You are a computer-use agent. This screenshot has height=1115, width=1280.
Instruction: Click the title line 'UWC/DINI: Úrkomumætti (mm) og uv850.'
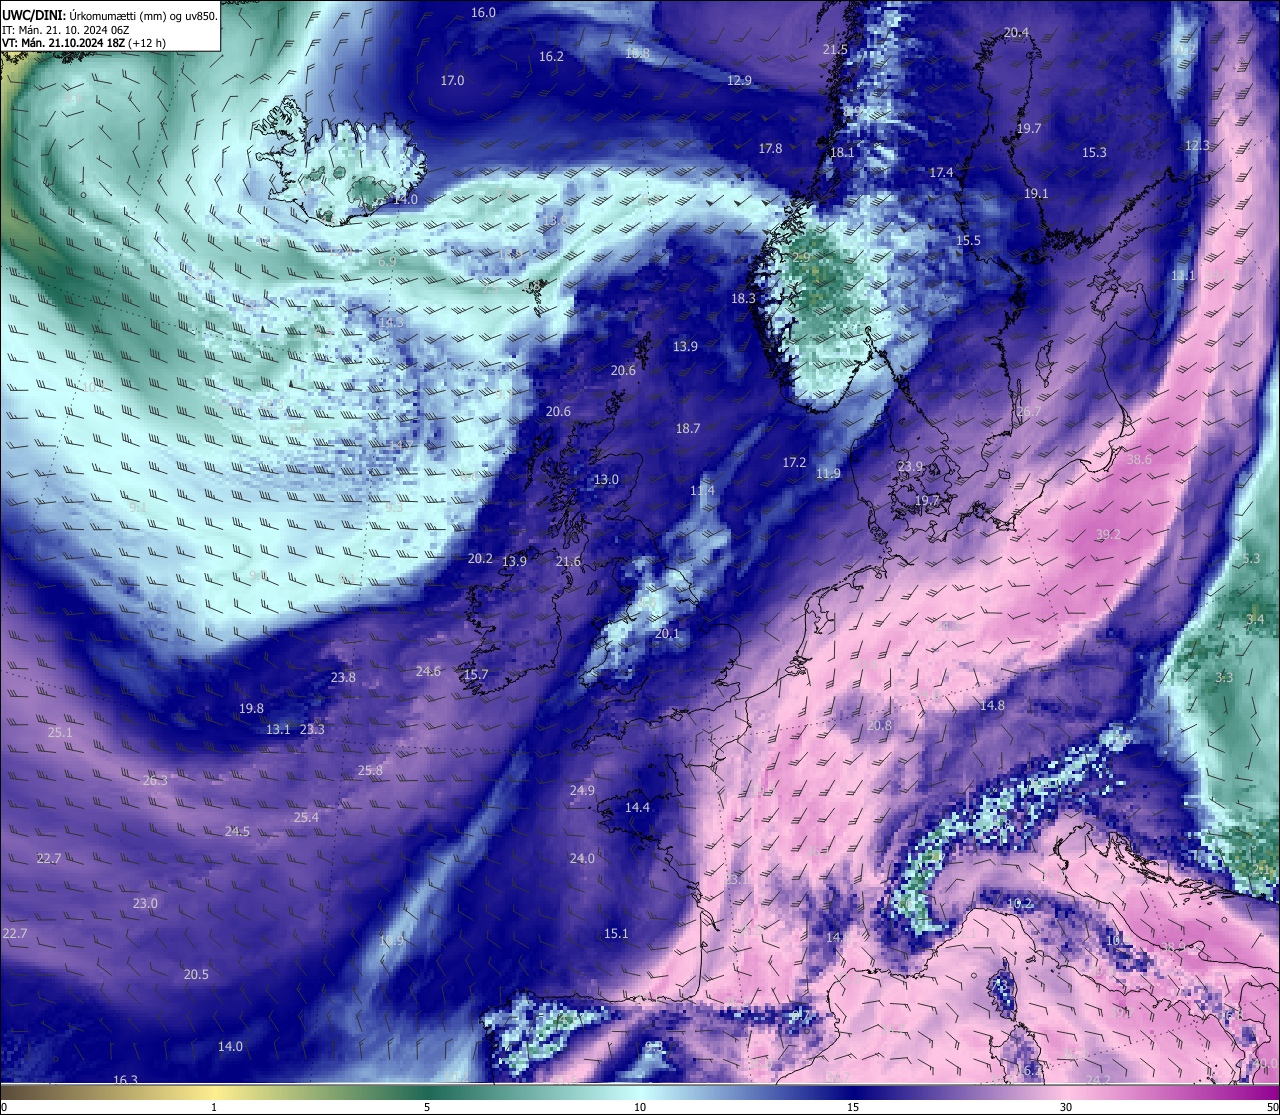click(x=110, y=16)
